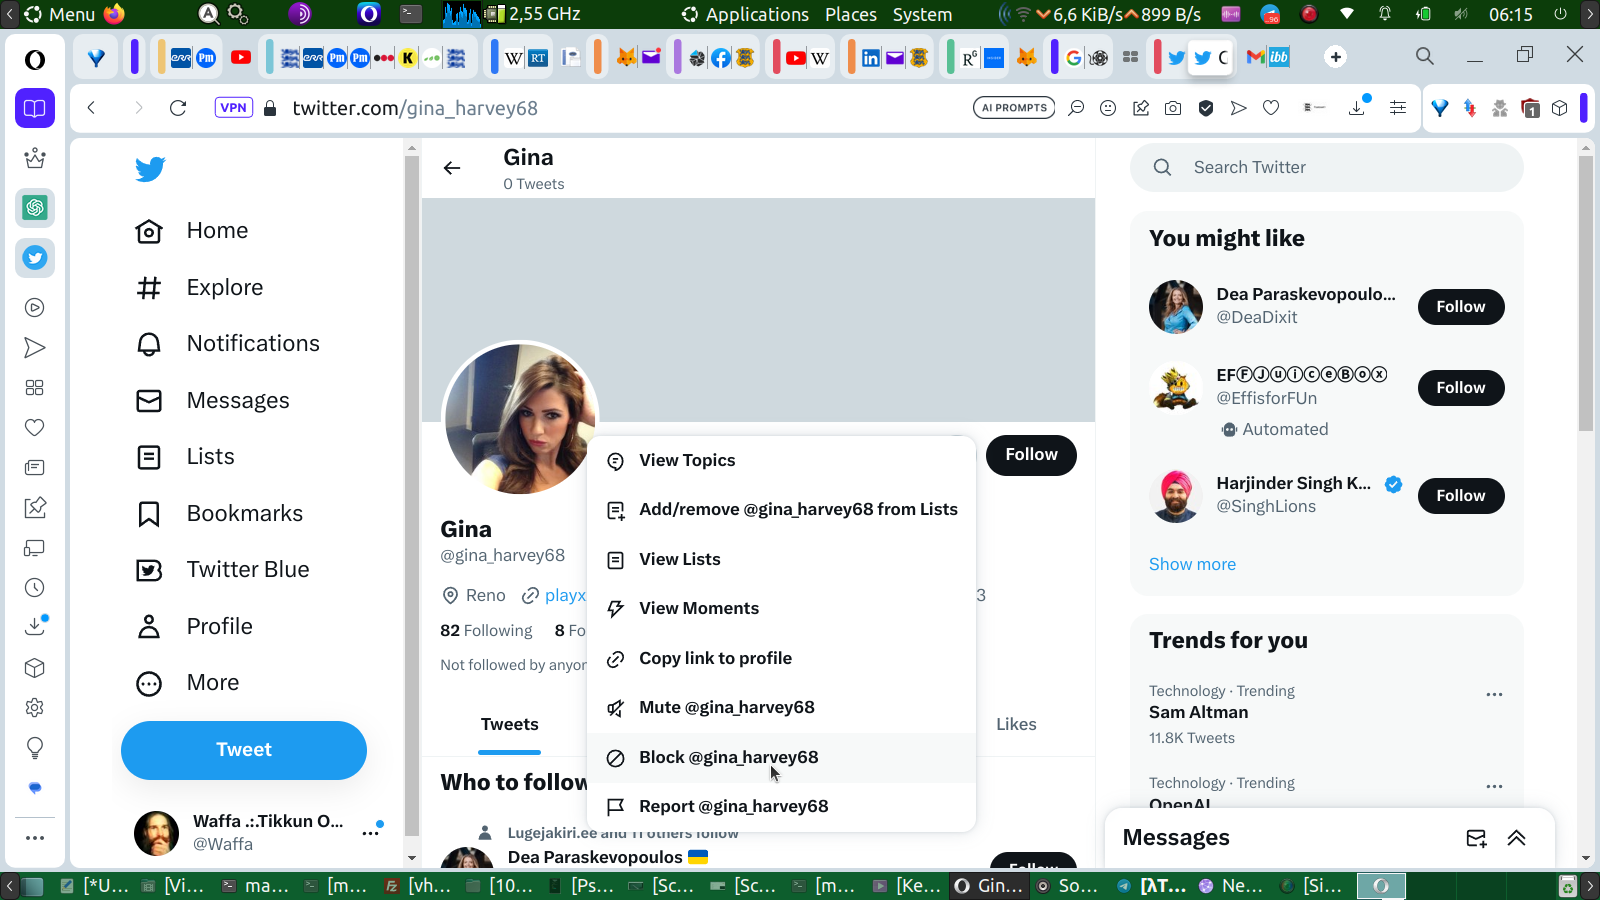The image size is (1600, 900).
Task: Open the LinkedIn tab in tab bar
Action: coord(871,58)
